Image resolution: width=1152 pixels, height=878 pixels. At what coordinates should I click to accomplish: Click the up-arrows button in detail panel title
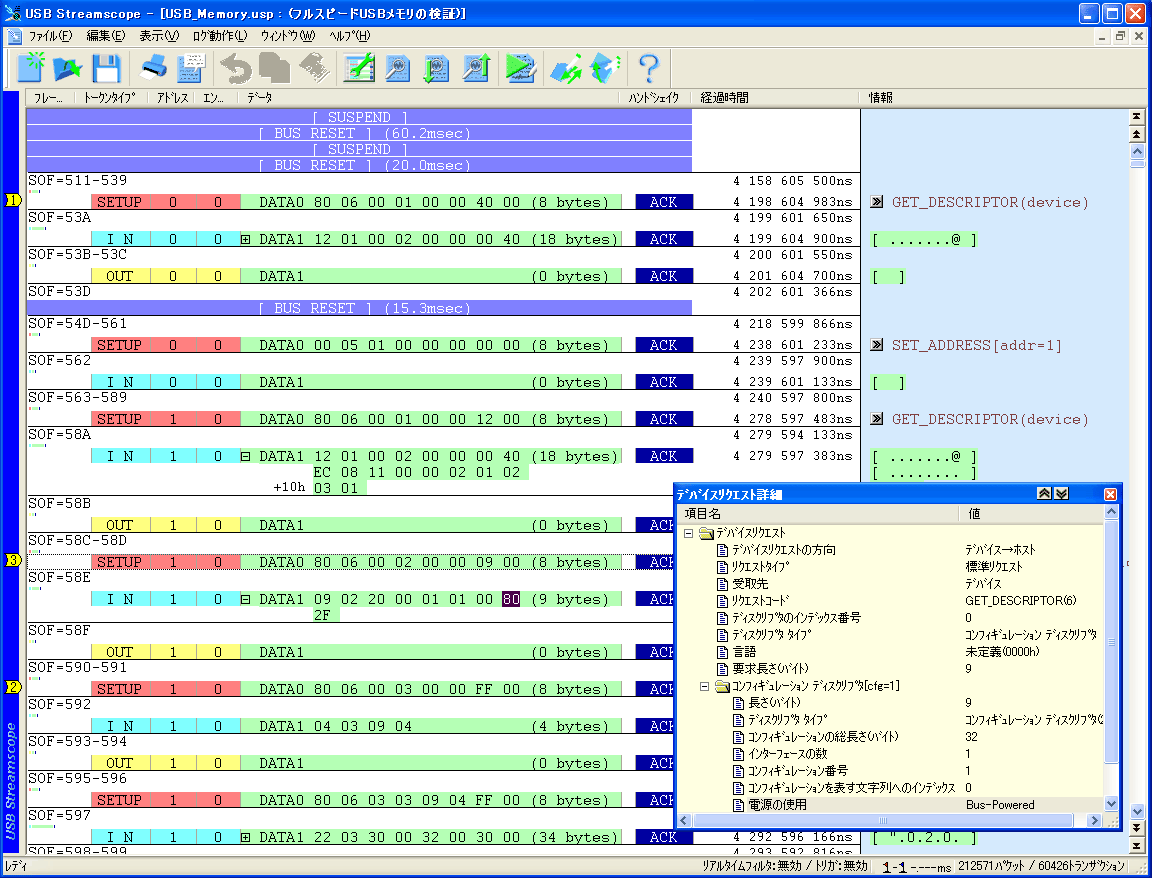point(1044,494)
